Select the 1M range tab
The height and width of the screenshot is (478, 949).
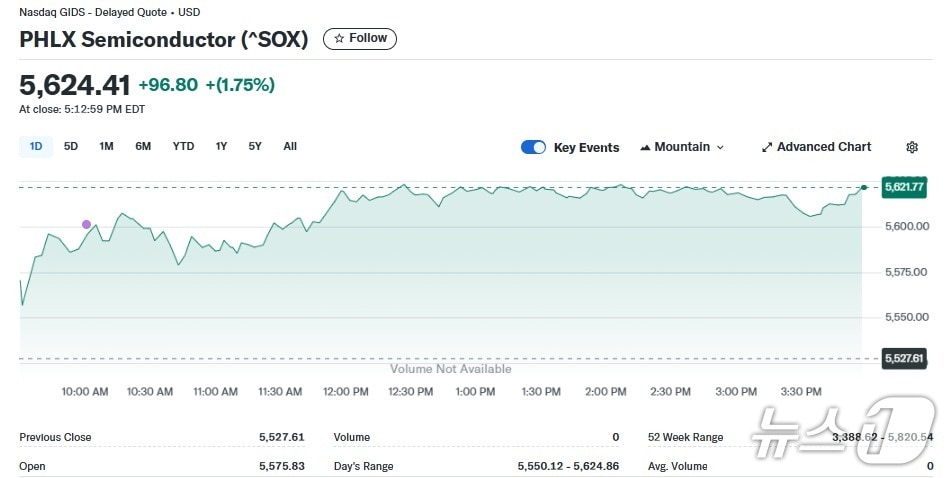click(106, 146)
